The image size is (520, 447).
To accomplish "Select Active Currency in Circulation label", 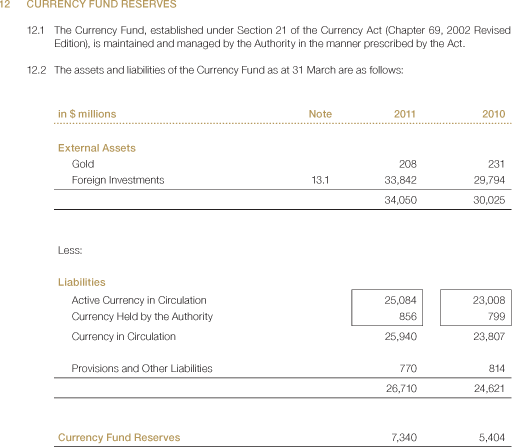I will pos(139,300).
